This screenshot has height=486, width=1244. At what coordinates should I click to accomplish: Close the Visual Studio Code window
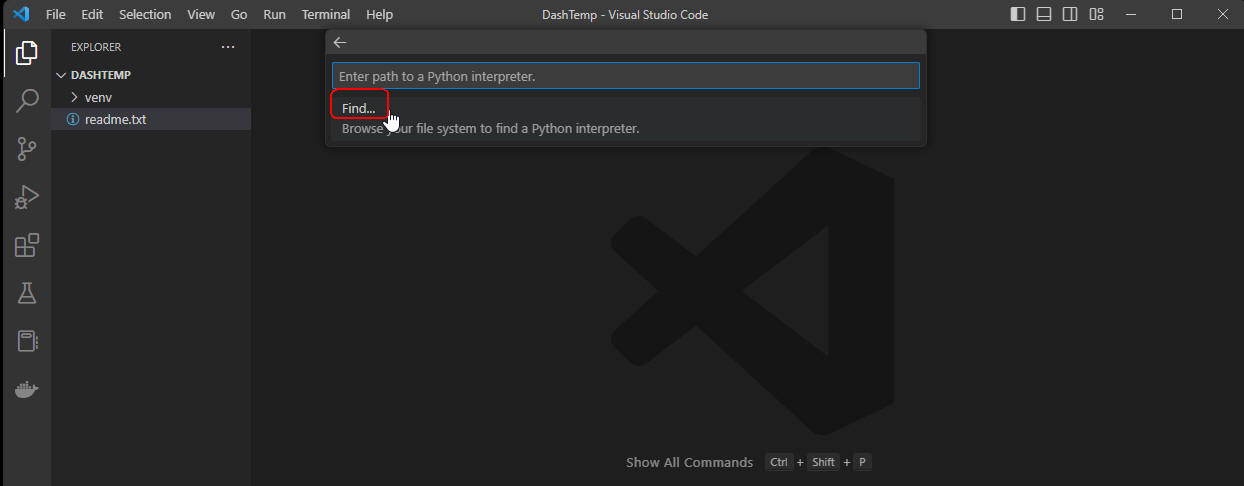pos(1222,14)
